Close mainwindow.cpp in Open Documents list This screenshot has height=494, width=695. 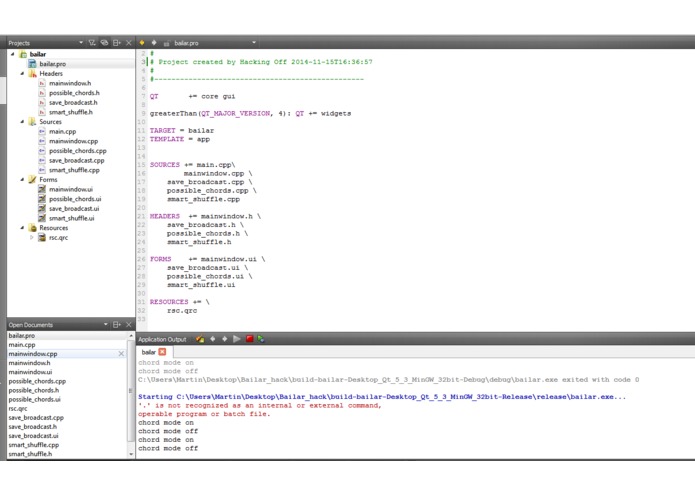point(121,354)
